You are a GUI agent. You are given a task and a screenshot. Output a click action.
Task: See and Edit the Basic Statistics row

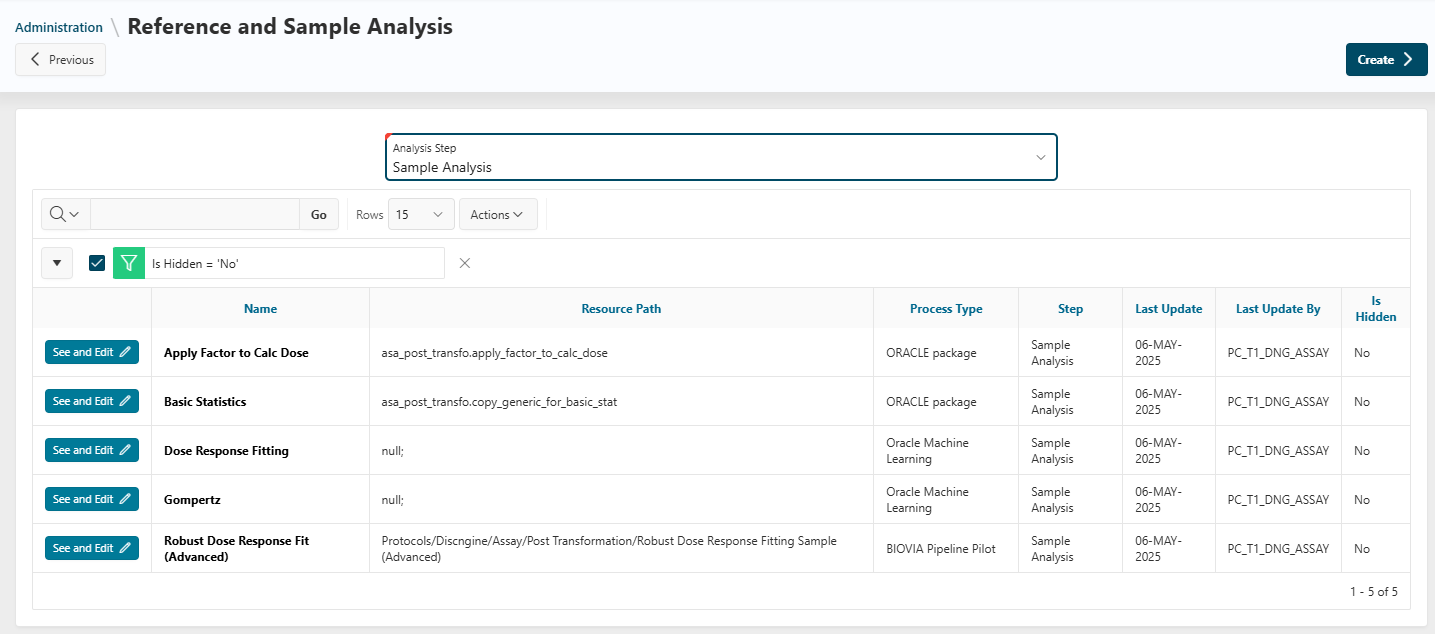click(92, 401)
